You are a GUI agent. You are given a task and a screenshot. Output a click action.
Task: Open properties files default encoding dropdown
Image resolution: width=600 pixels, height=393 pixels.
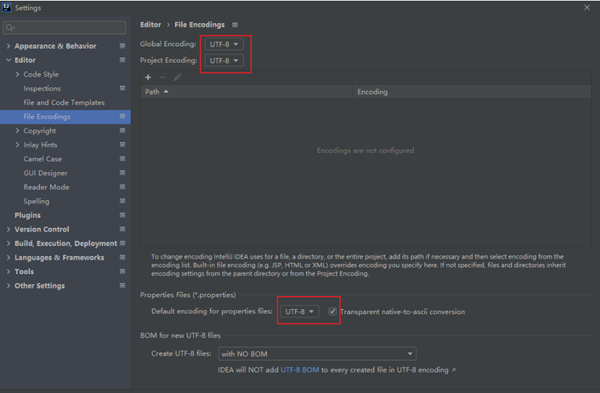(x=300, y=311)
